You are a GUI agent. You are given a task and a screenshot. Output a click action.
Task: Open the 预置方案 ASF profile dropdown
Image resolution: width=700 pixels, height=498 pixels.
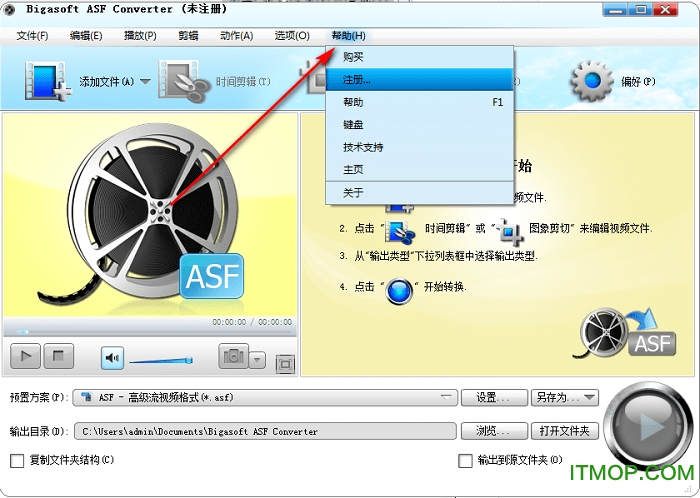(265, 397)
